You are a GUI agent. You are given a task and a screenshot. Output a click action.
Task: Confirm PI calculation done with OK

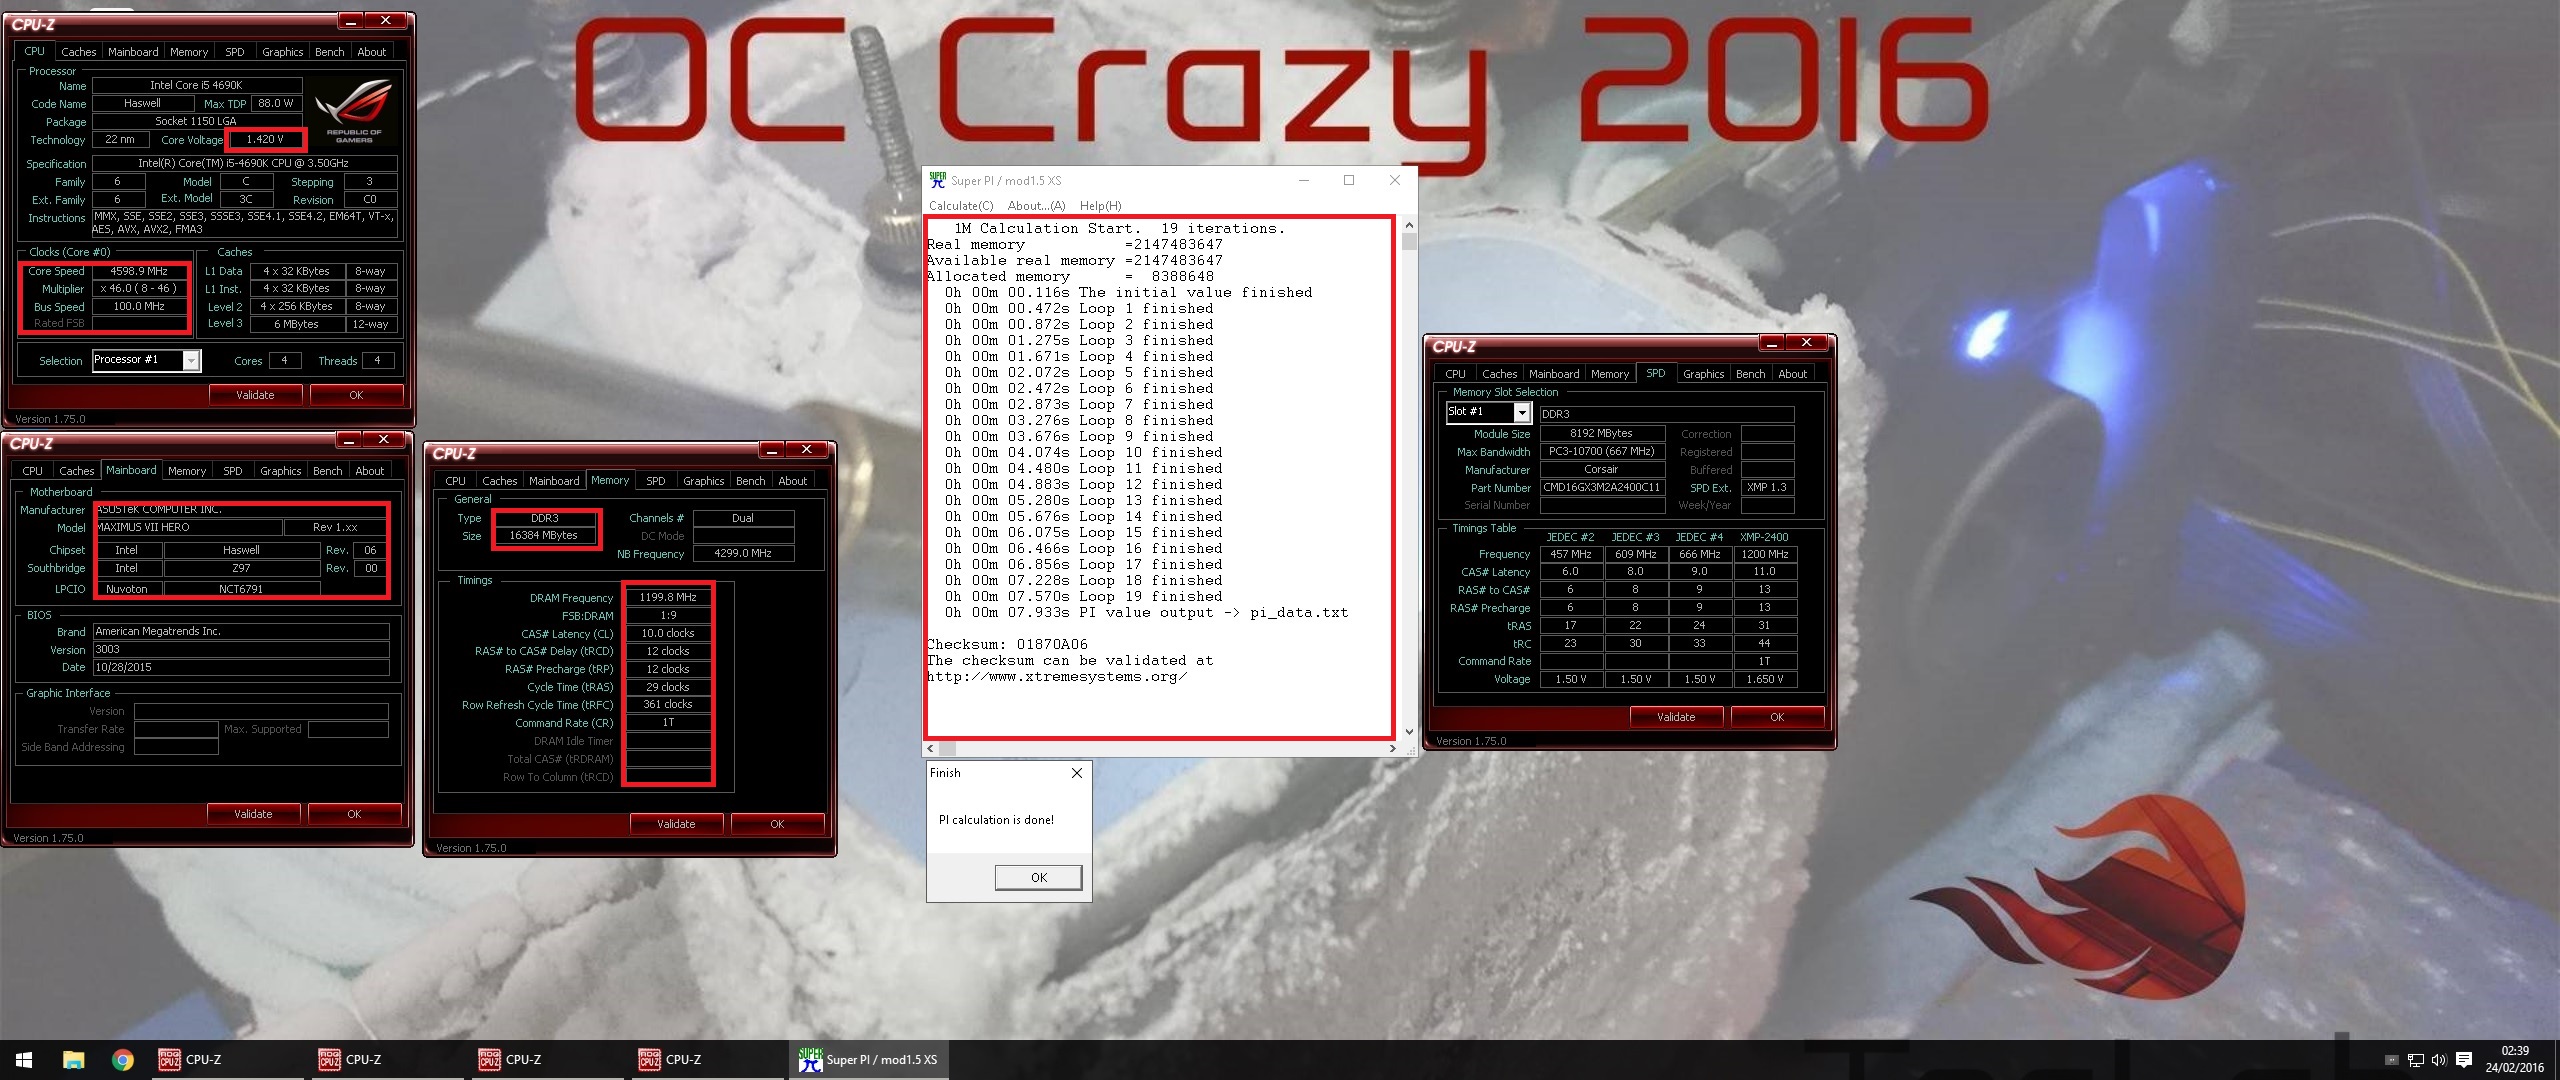(1039, 877)
